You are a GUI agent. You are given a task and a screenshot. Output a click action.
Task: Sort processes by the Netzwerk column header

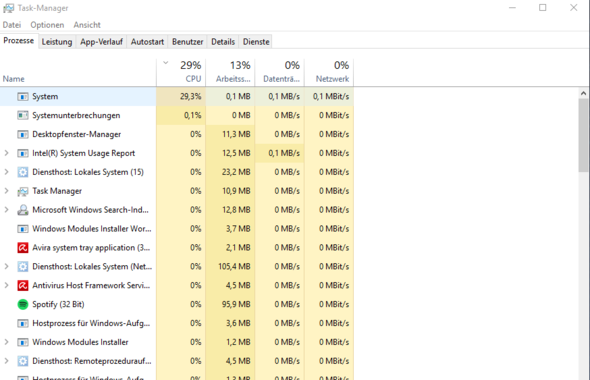(x=329, y=72)
